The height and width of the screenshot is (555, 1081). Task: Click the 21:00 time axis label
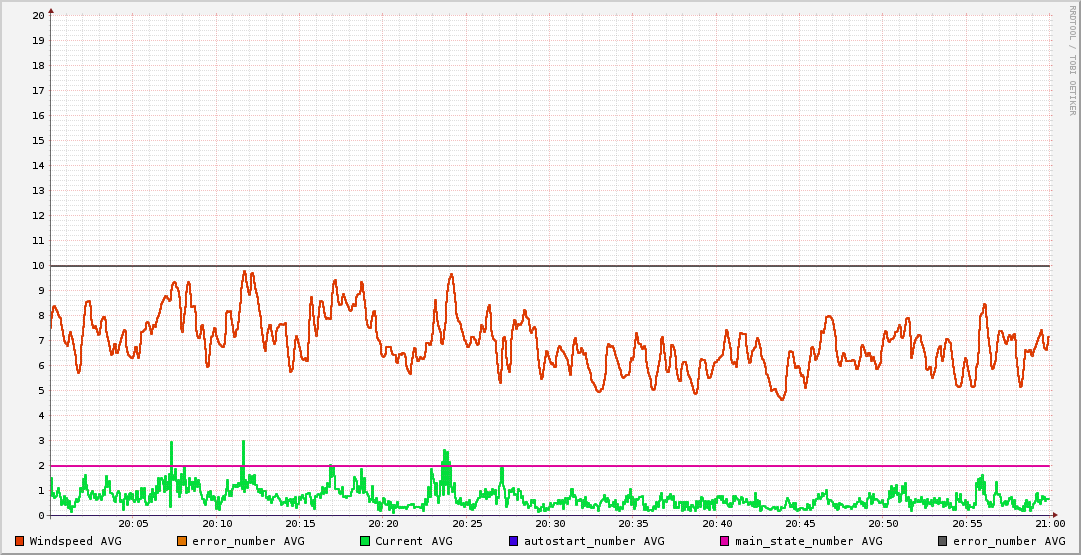pyautogui.click(x=1049, y=523)
